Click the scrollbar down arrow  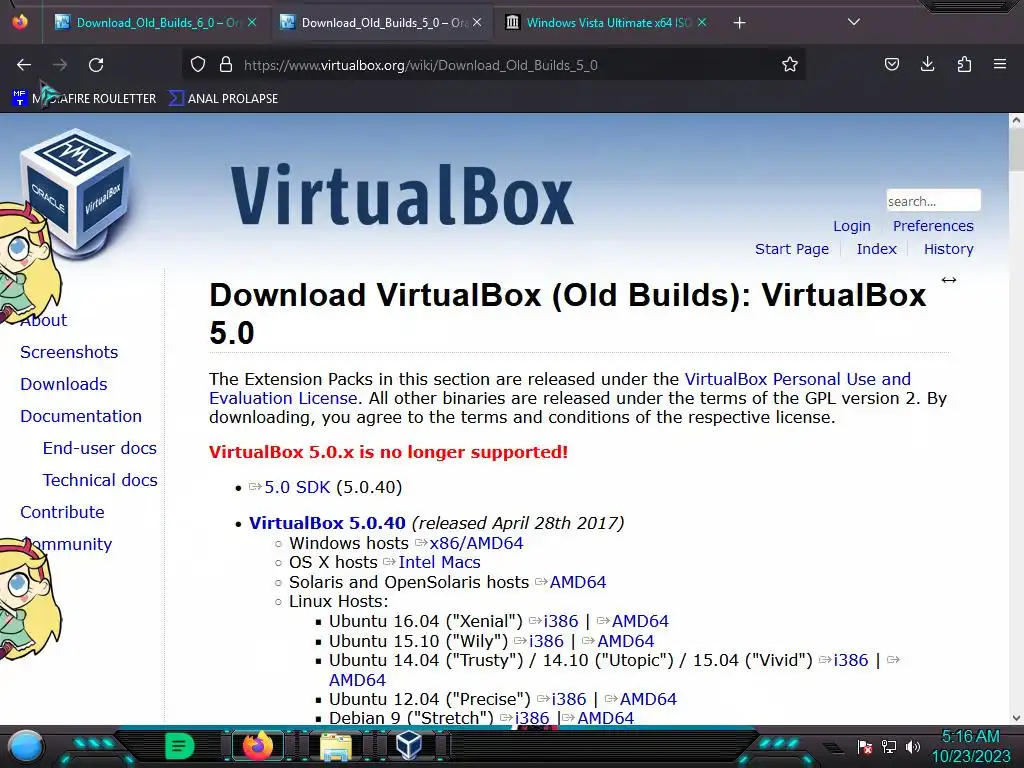click(1016, 718)
